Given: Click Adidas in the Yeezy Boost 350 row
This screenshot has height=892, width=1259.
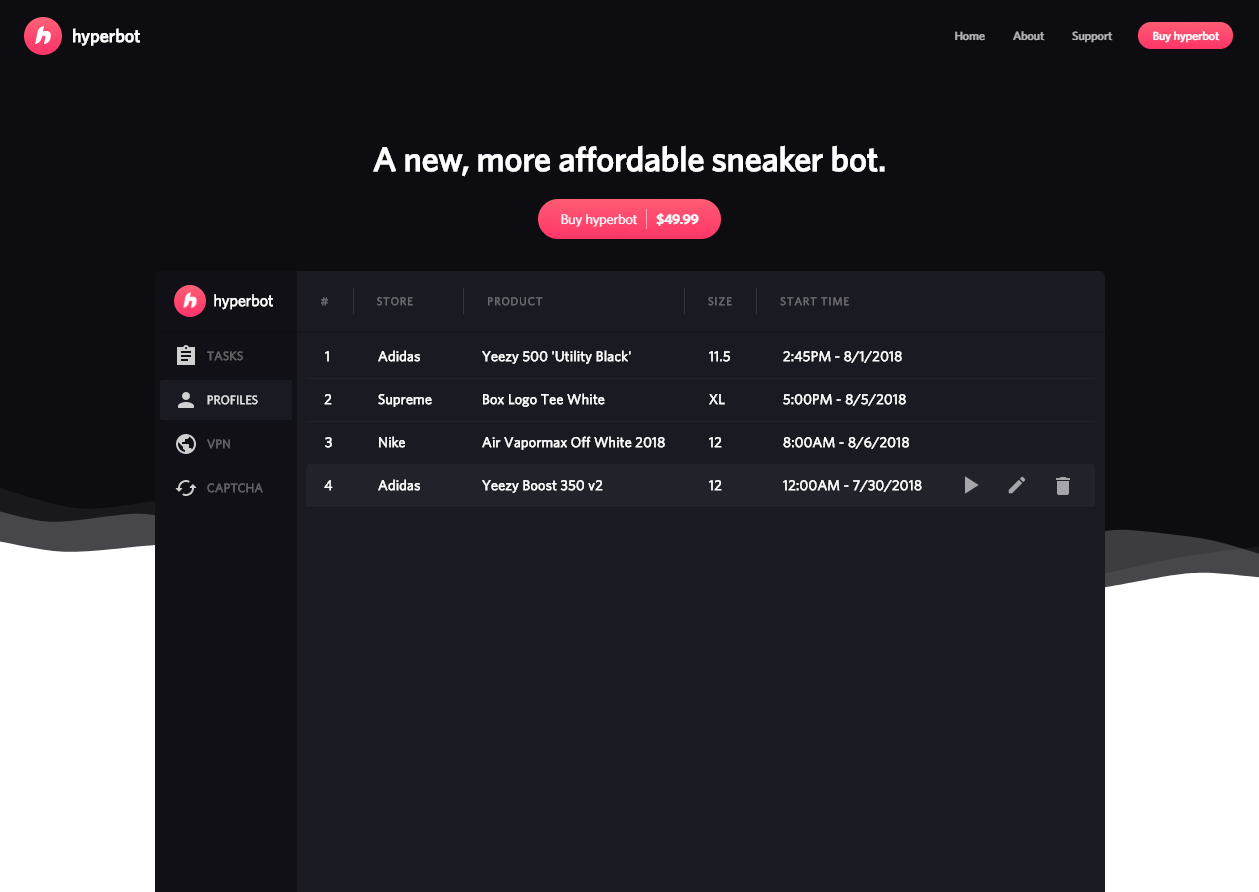Looking at the screenshot, I should click(399, 486).
